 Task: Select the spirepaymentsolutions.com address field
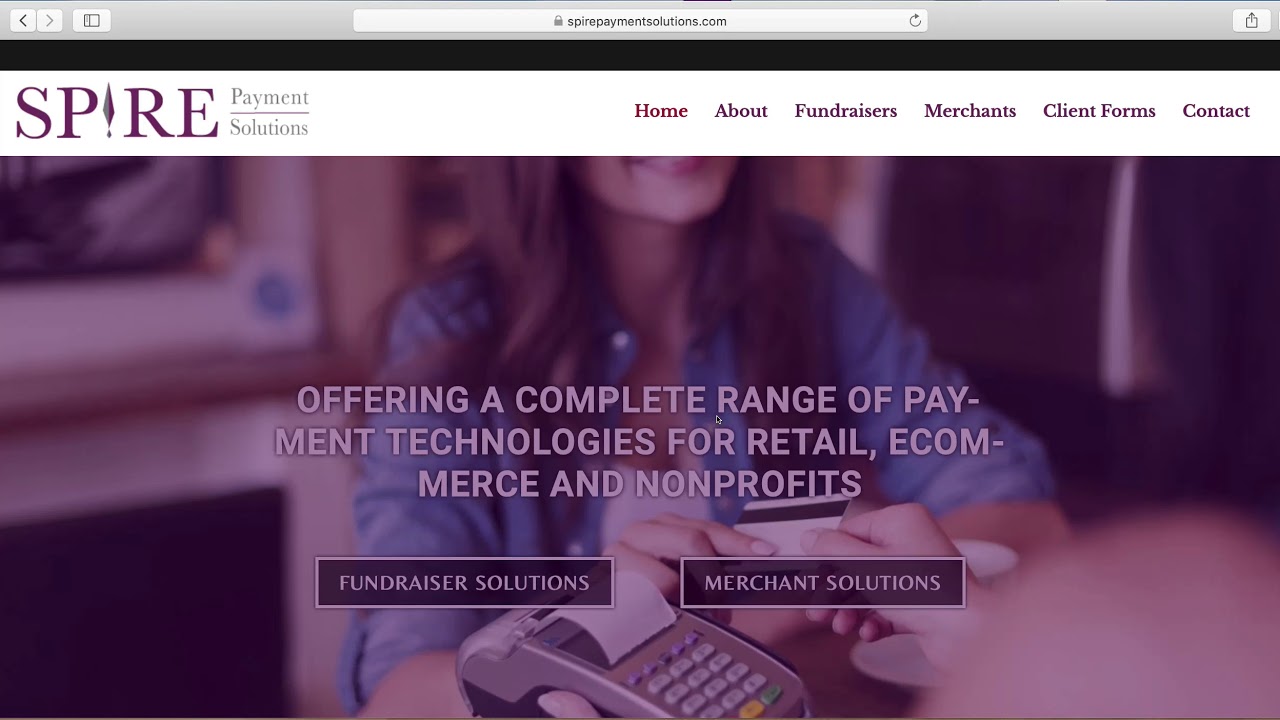[640, 20]
